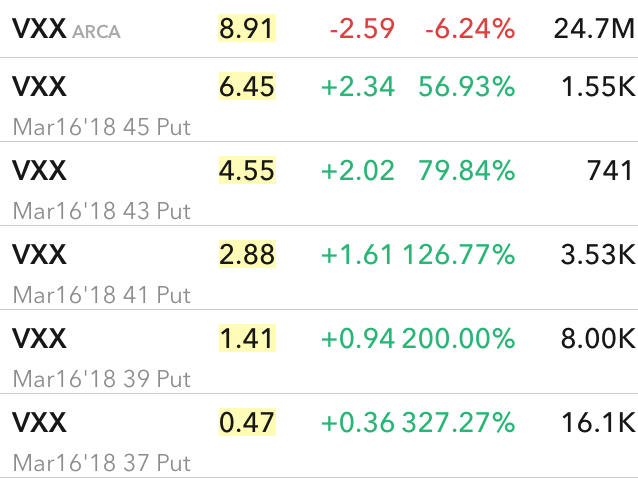
Task: Open VXX Mar16'18 43 Put contract
Action: 319,183
